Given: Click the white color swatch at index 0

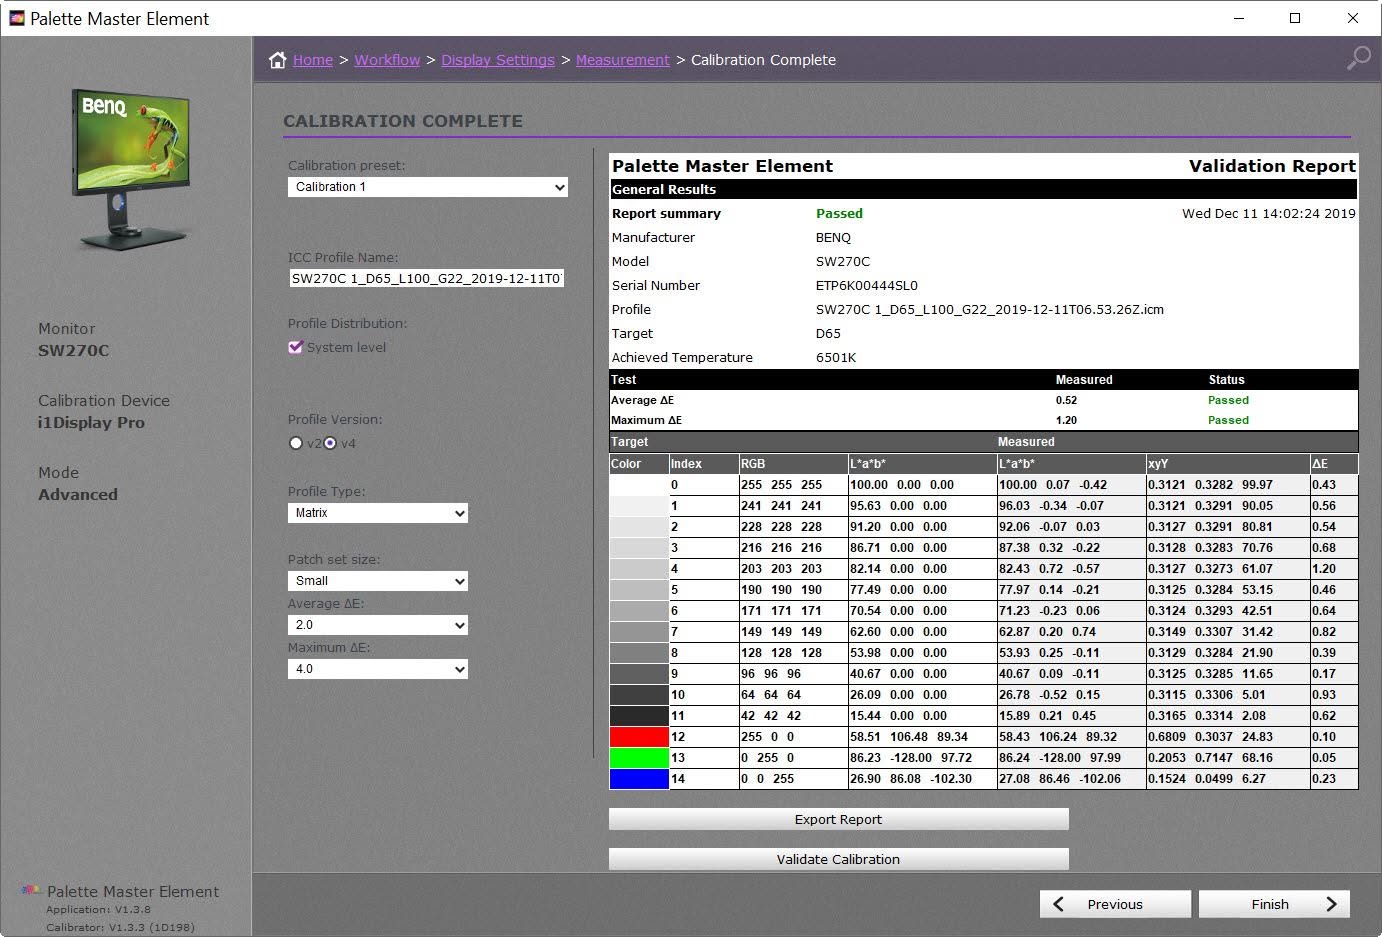Looking at the screenshot, I should click(639, 485).
